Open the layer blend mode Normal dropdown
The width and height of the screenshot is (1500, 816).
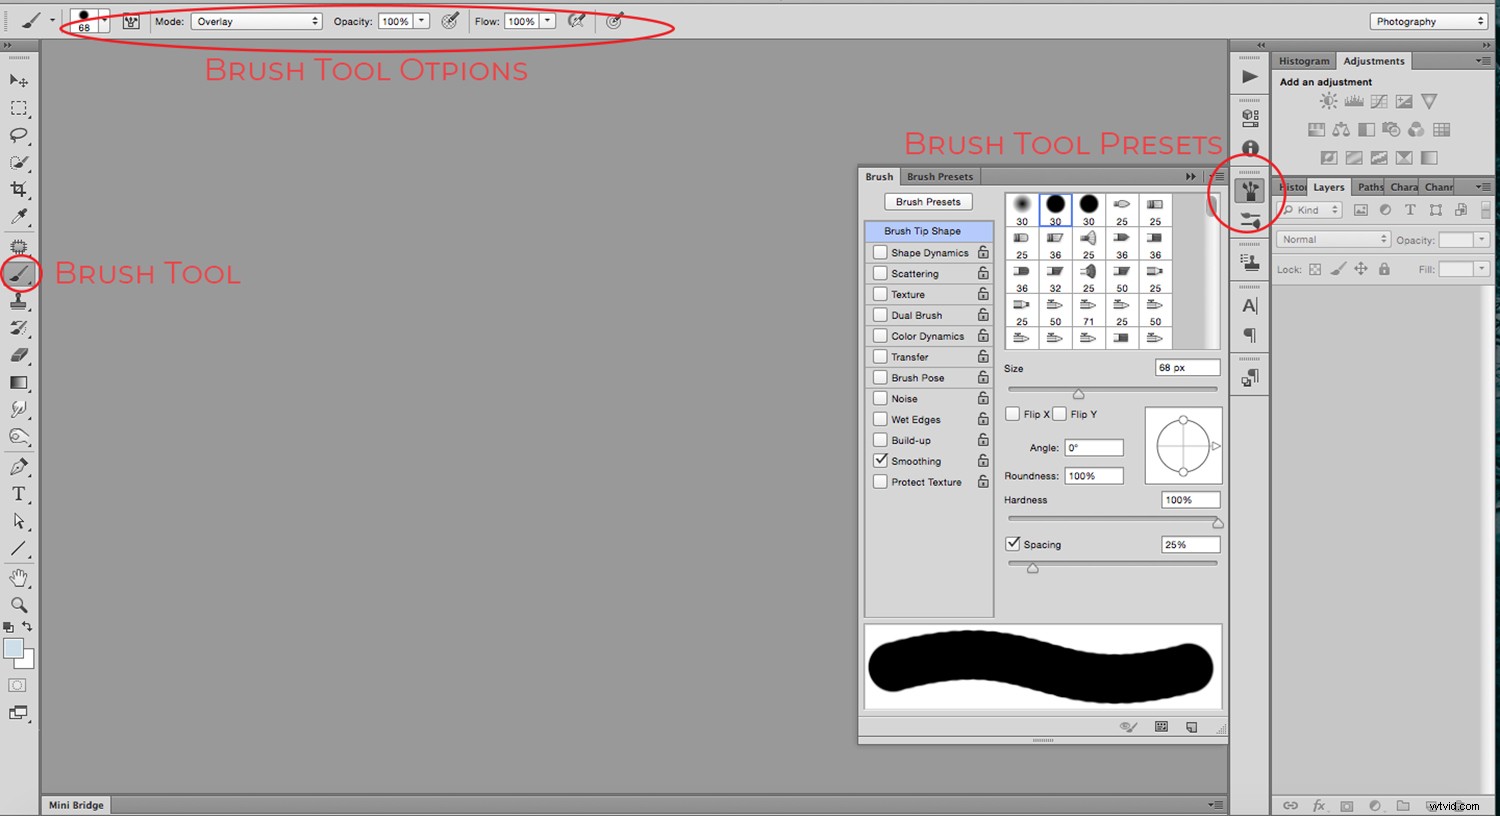(1333, 238)
